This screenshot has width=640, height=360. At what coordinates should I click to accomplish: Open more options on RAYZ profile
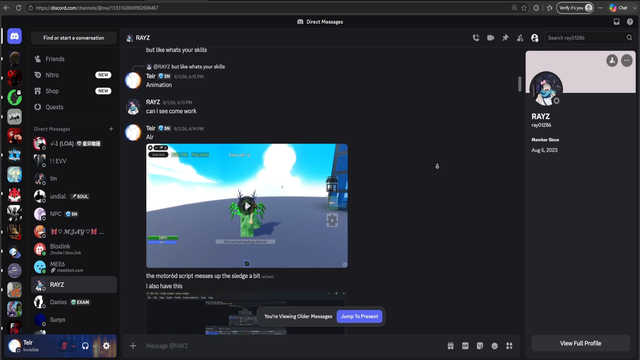627,61
